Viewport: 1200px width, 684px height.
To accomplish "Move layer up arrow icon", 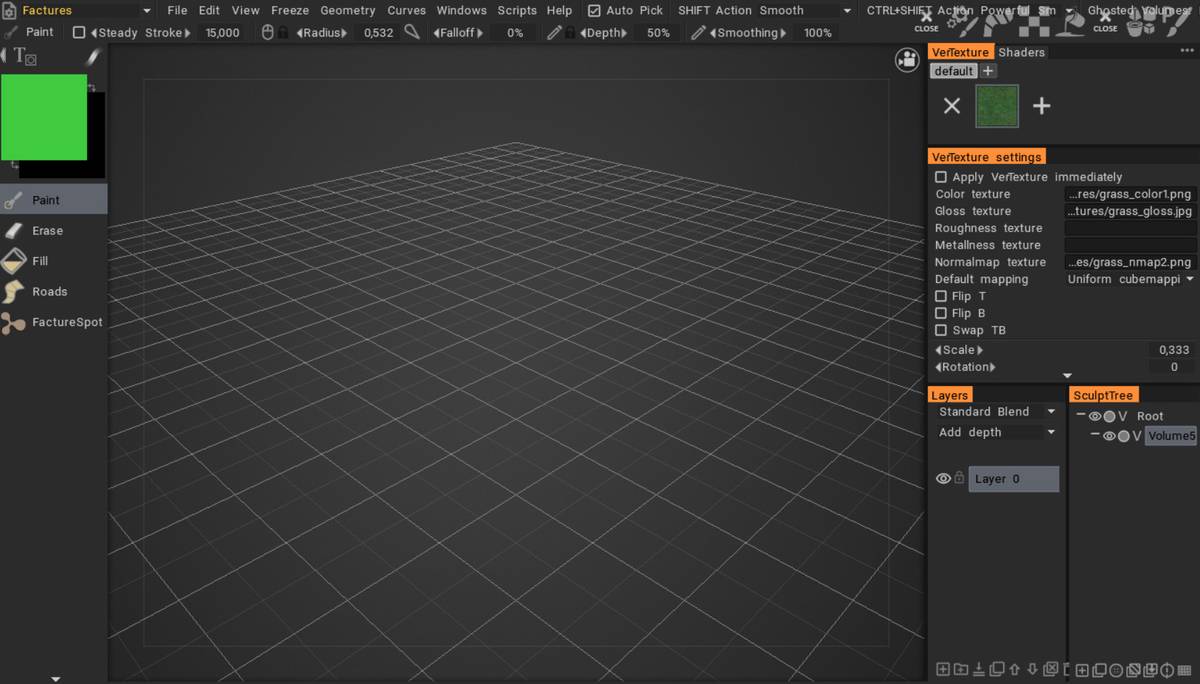I will click(x=1015, y=669).
